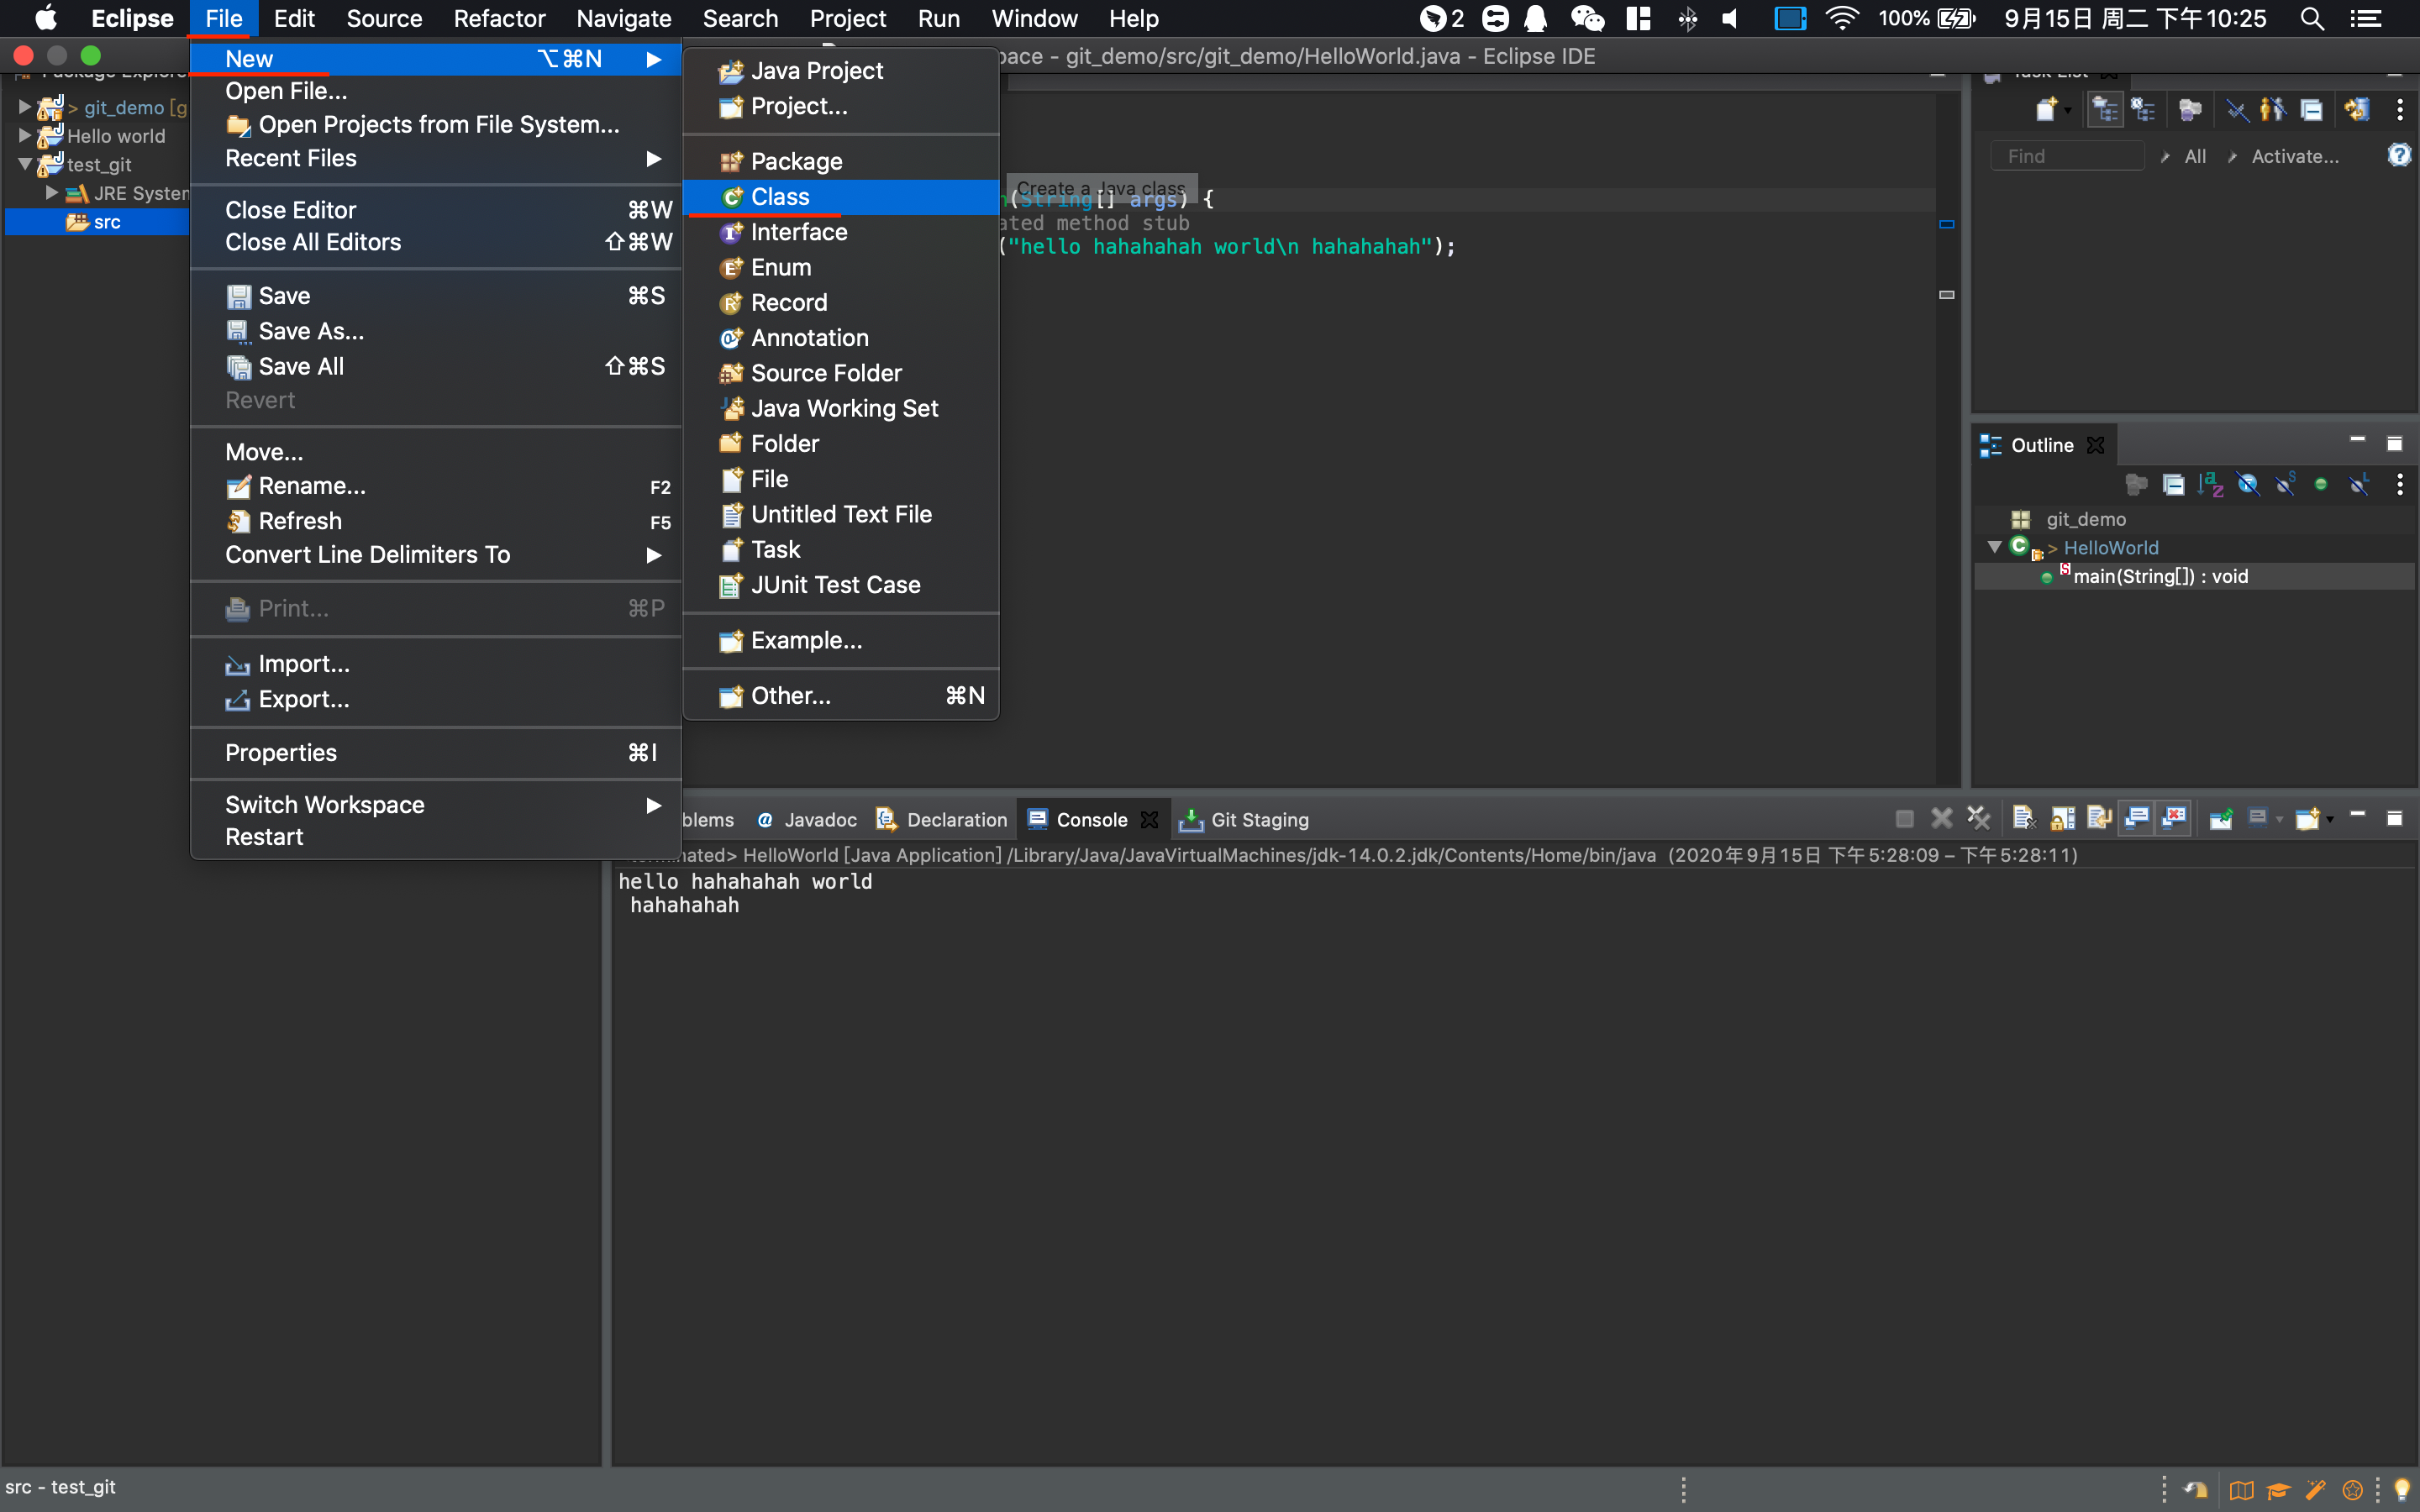Screen dimensions: 2420x1512
Task: Choose Class from the New submenu
Action: [x=841, y=197]
